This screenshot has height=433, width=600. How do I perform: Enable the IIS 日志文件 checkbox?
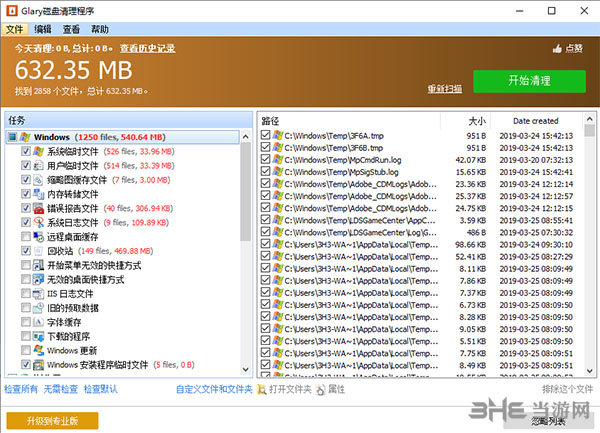pos(26,293)
